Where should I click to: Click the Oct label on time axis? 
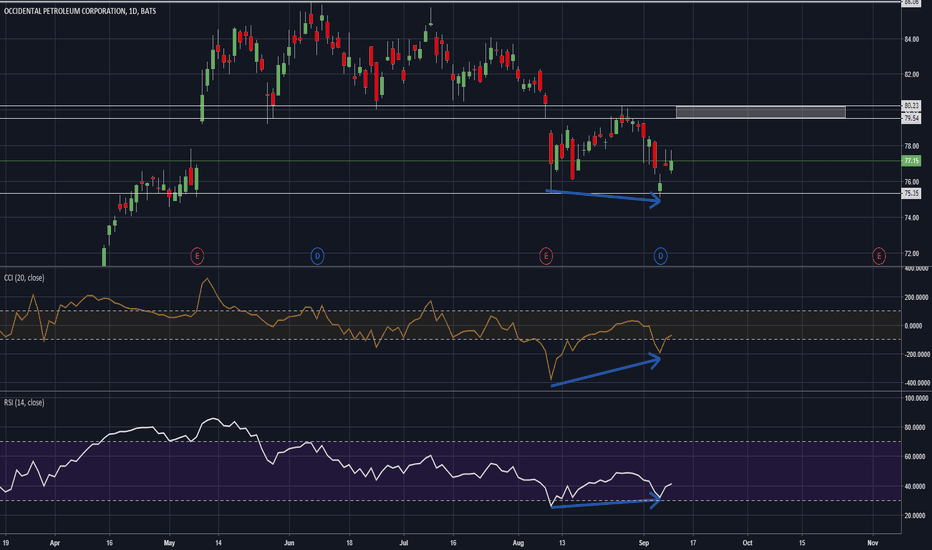coord(748,543)
